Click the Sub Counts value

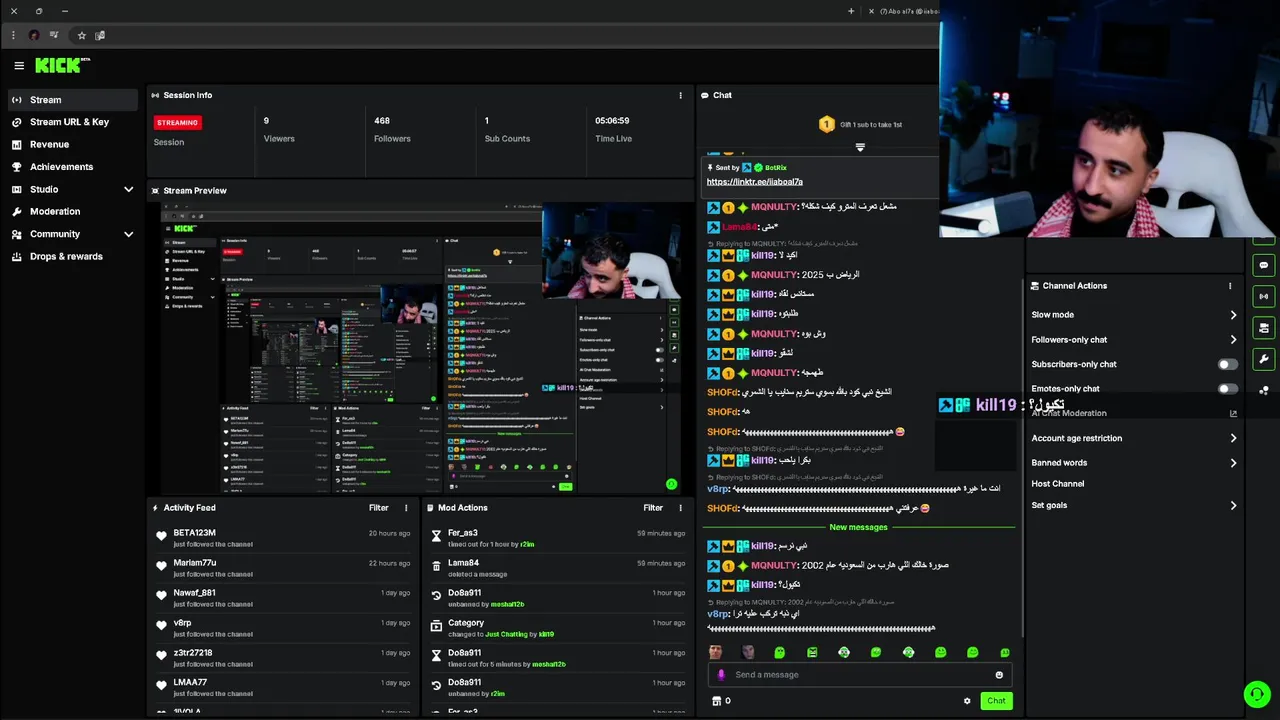coord(487,121)
